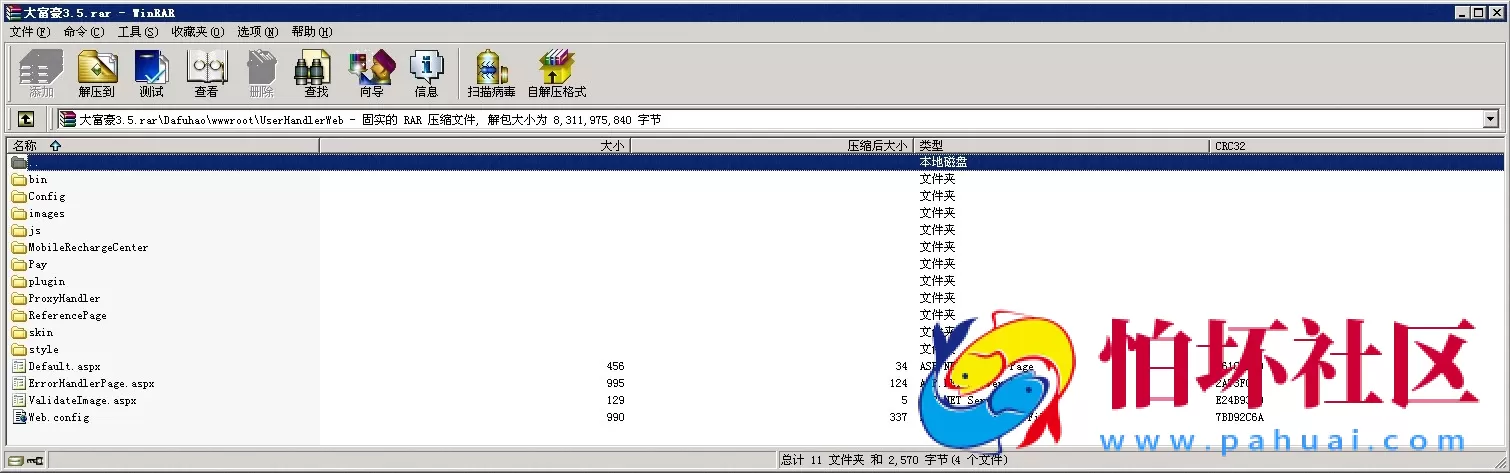Viewport: 1510px width, 473px height.
Task: Open the File (文件) menu
Action: click(x=29, y=32)
